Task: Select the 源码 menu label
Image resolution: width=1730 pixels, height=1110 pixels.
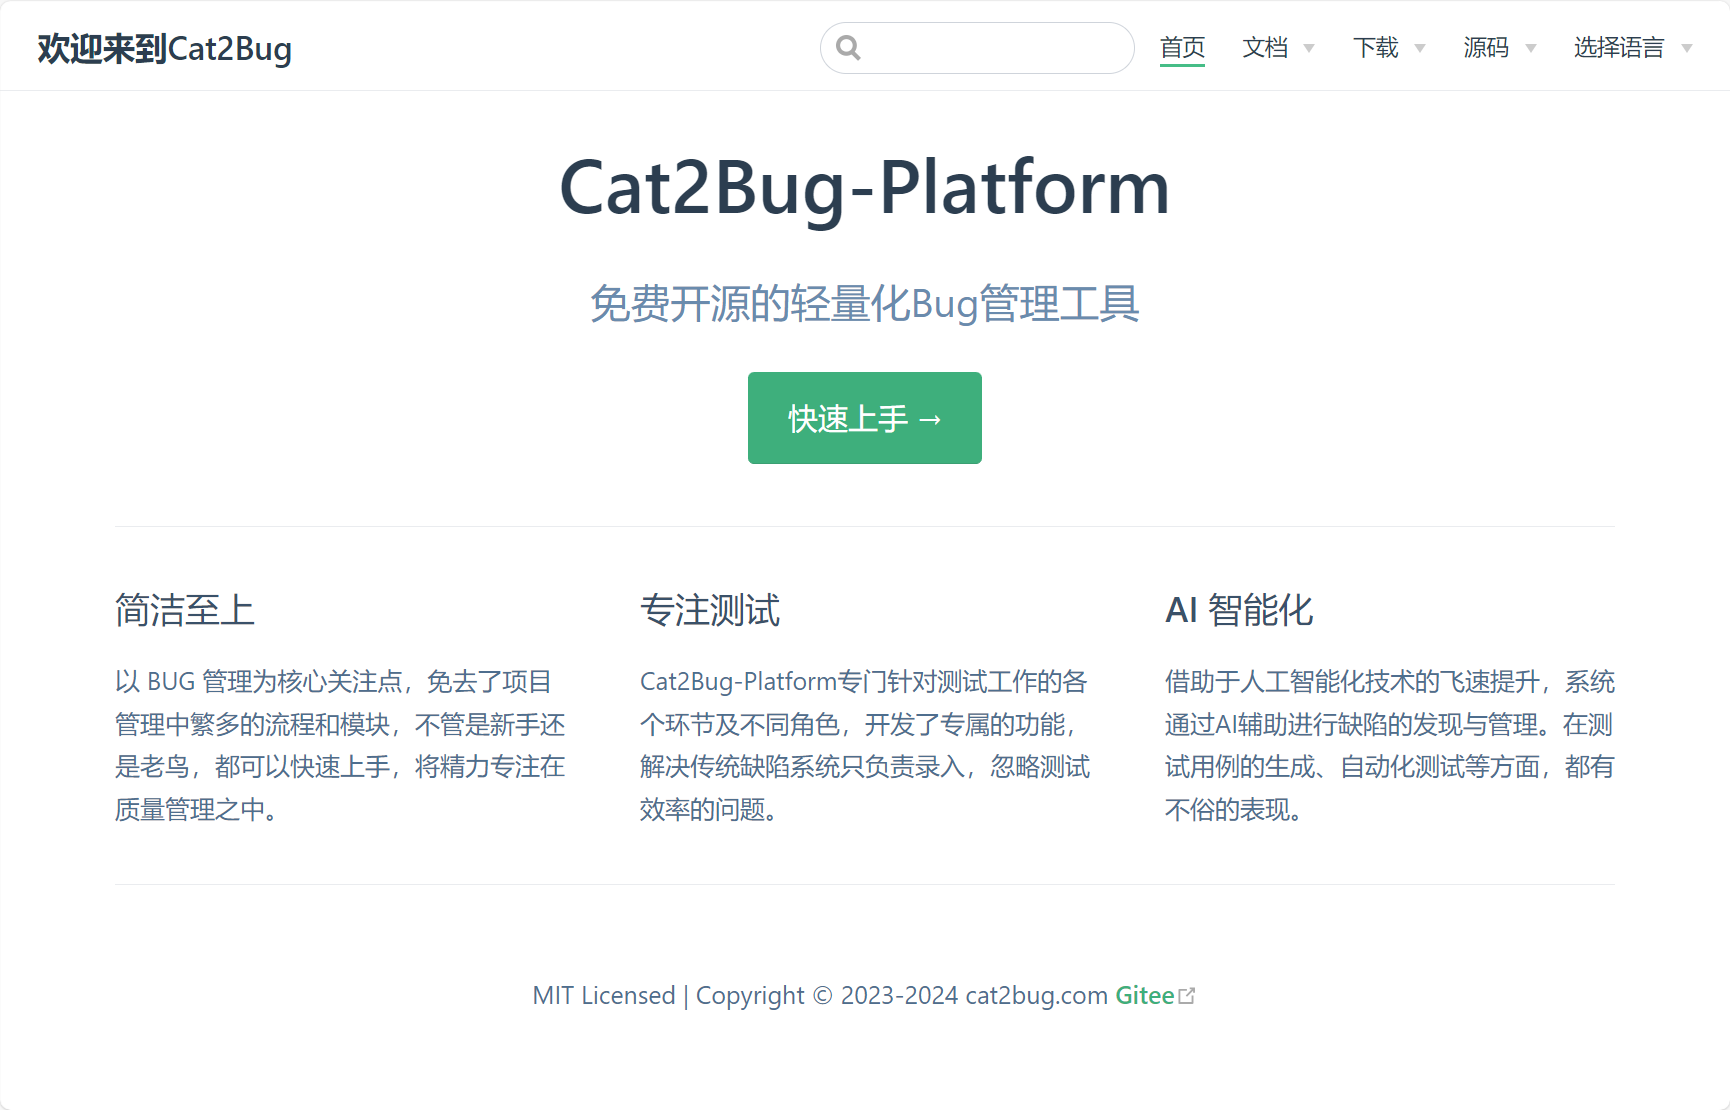Action: coord(1486,48)
